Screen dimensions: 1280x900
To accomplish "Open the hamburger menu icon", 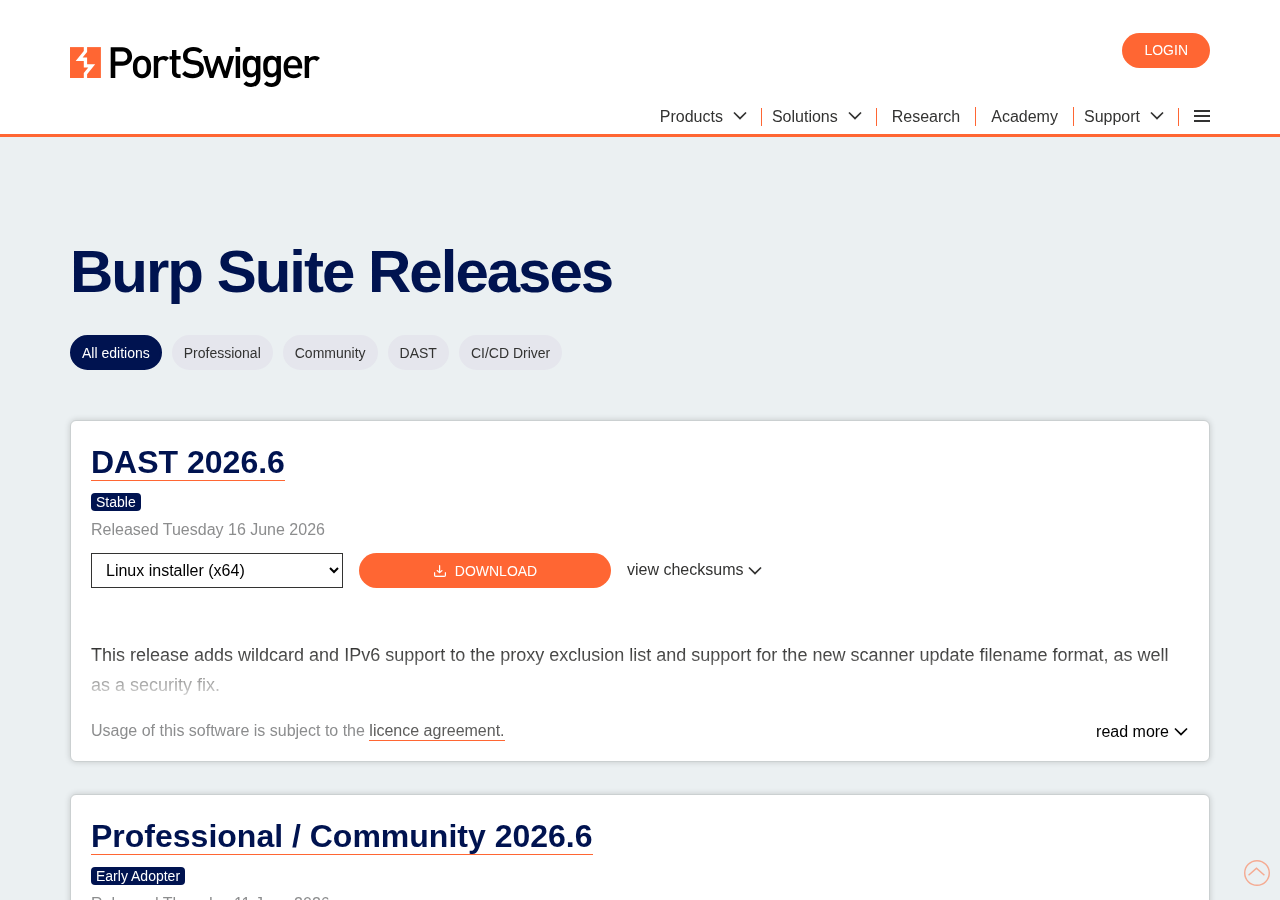I will (1202, 116).
